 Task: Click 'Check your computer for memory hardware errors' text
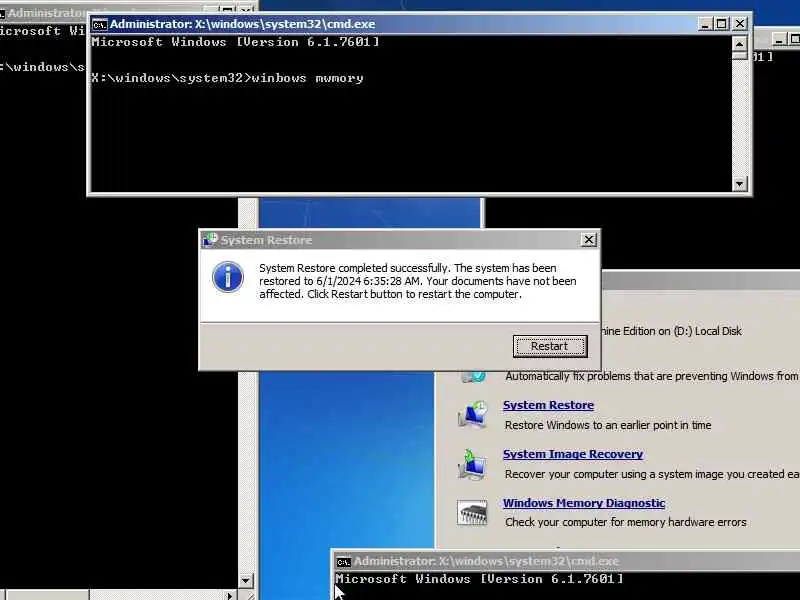(626, 522)
